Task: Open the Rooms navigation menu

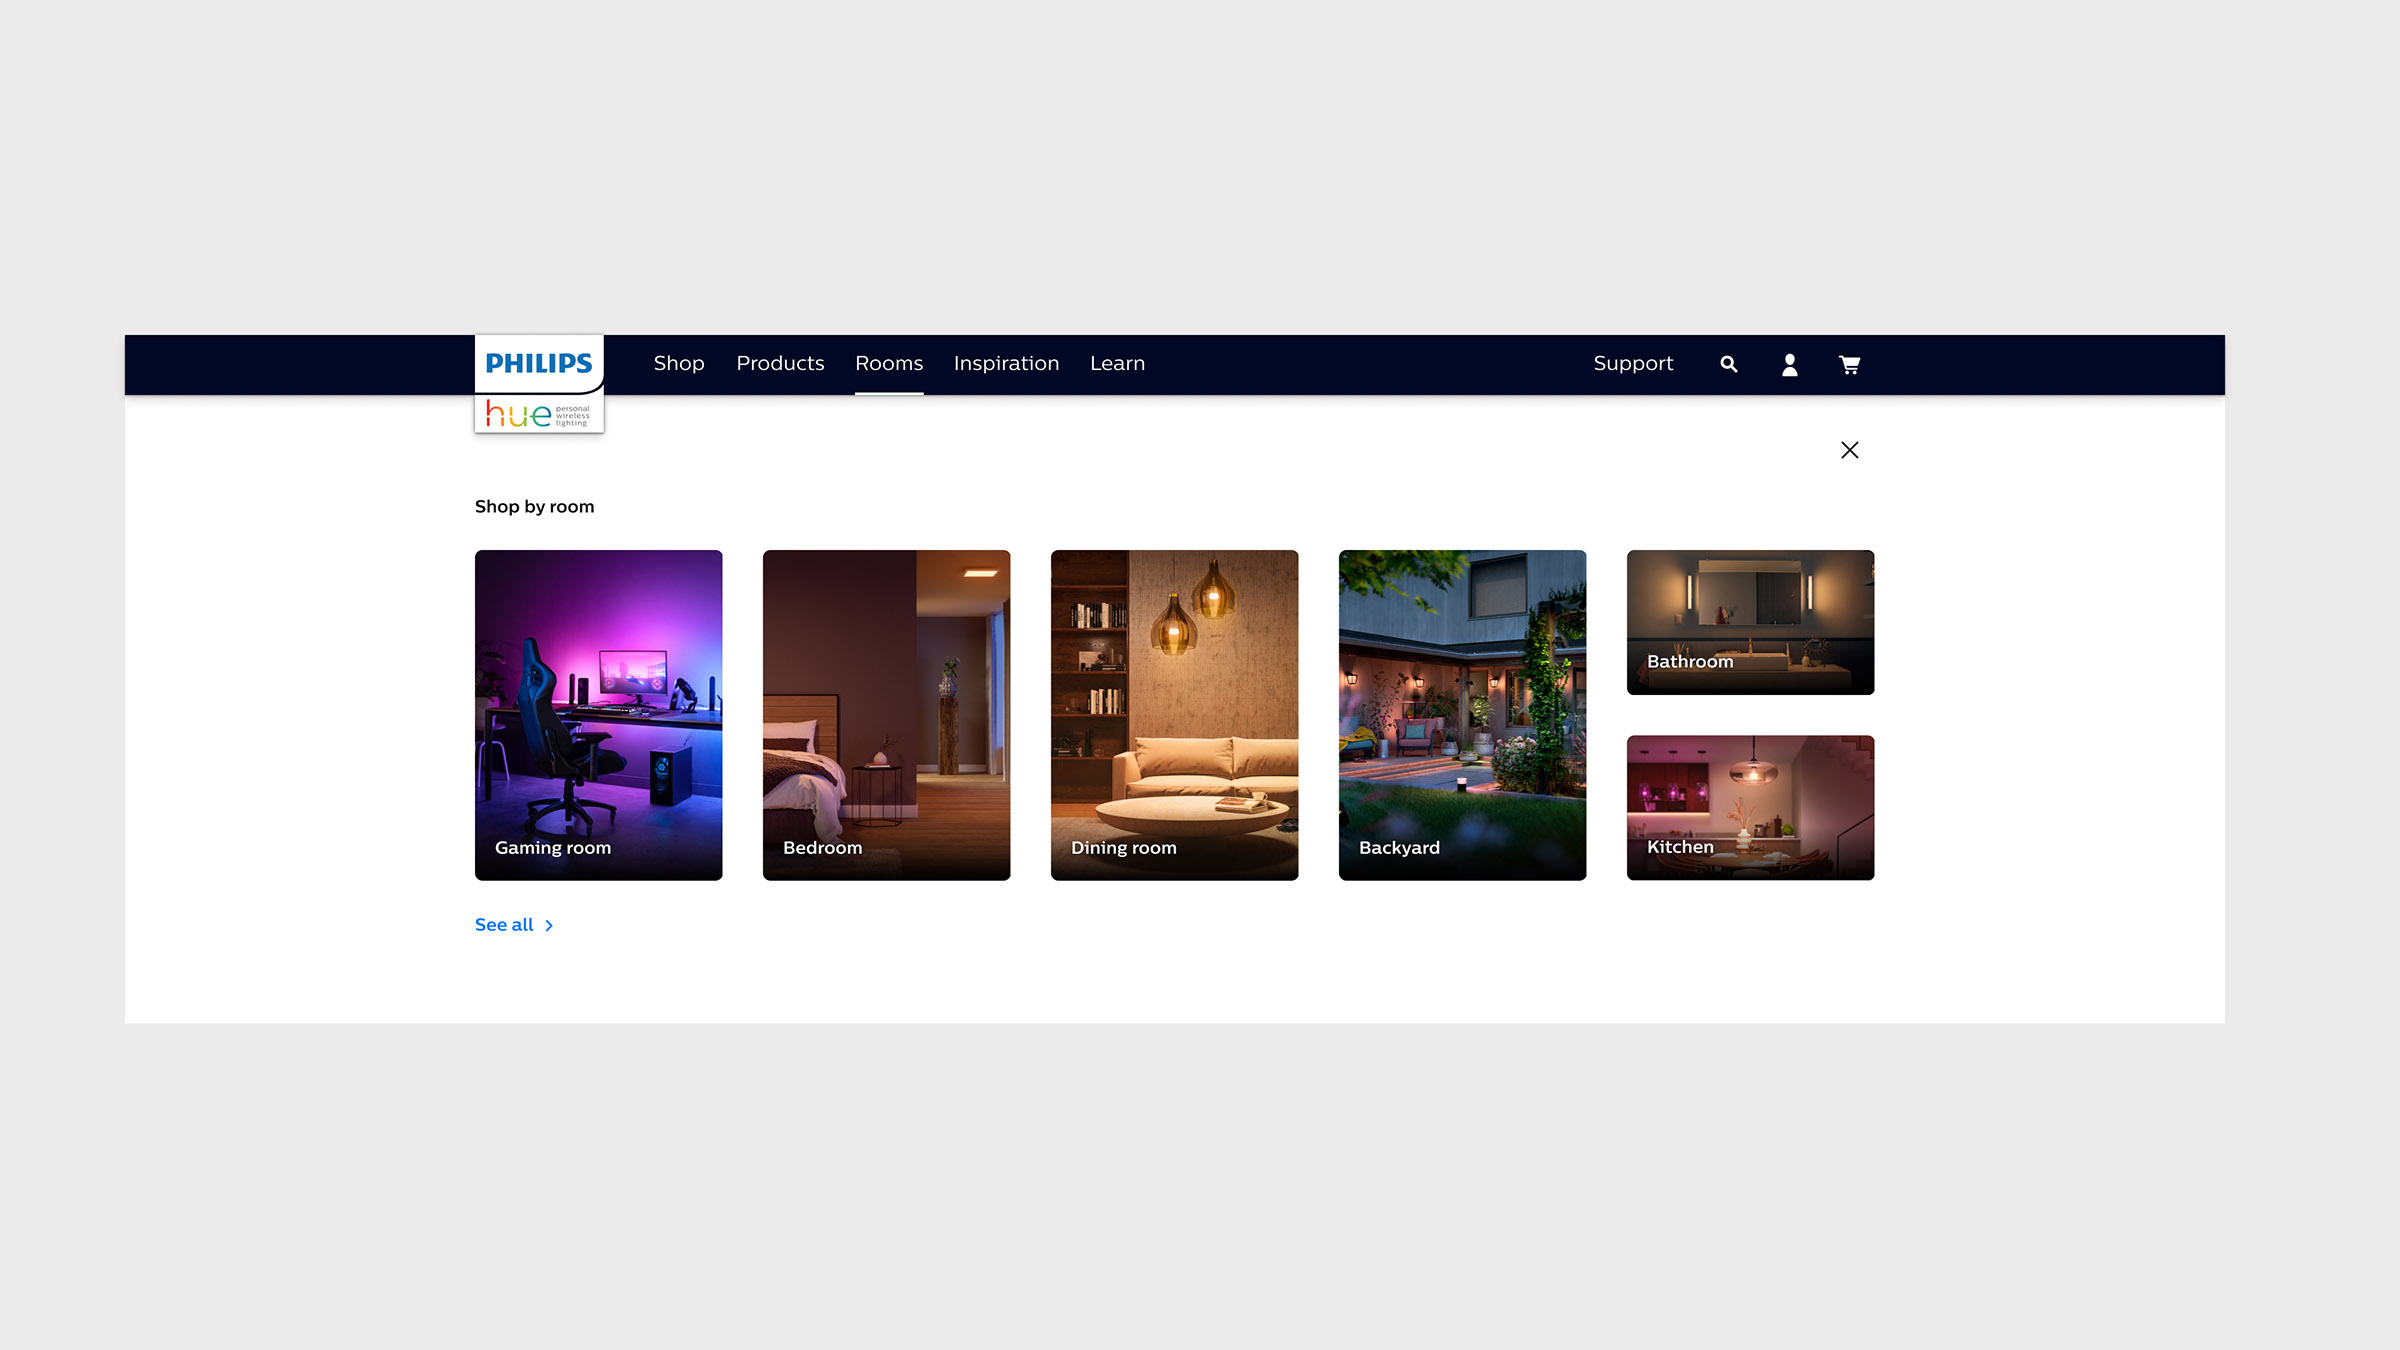Action: [x=888, y=364]
